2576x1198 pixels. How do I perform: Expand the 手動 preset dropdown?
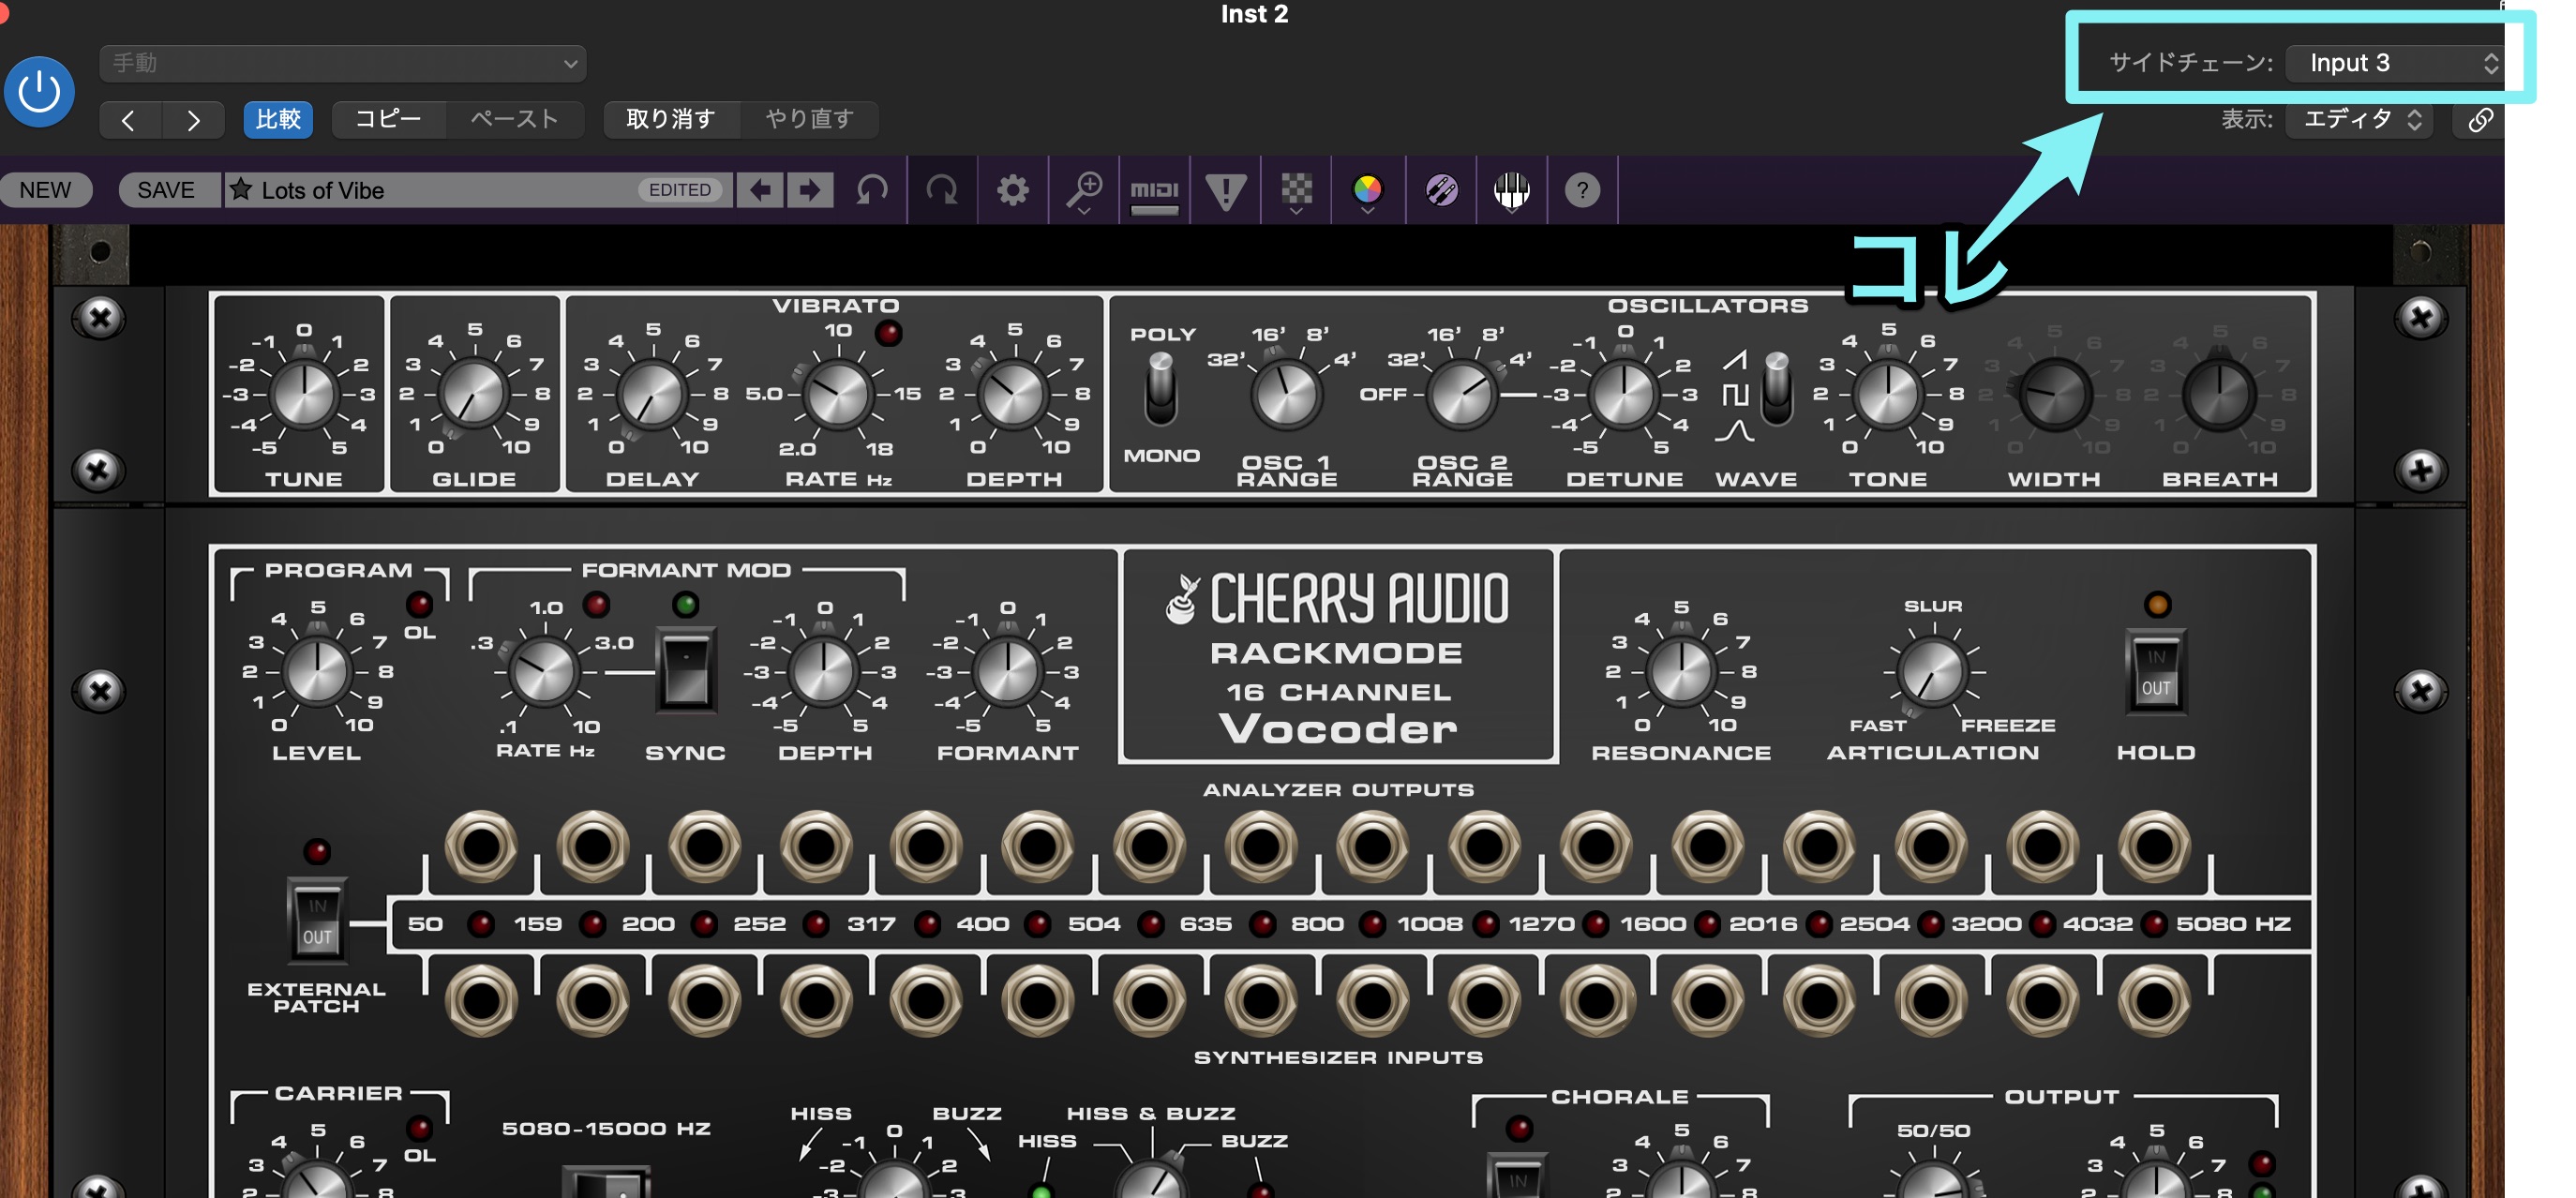tap(342, 63)
